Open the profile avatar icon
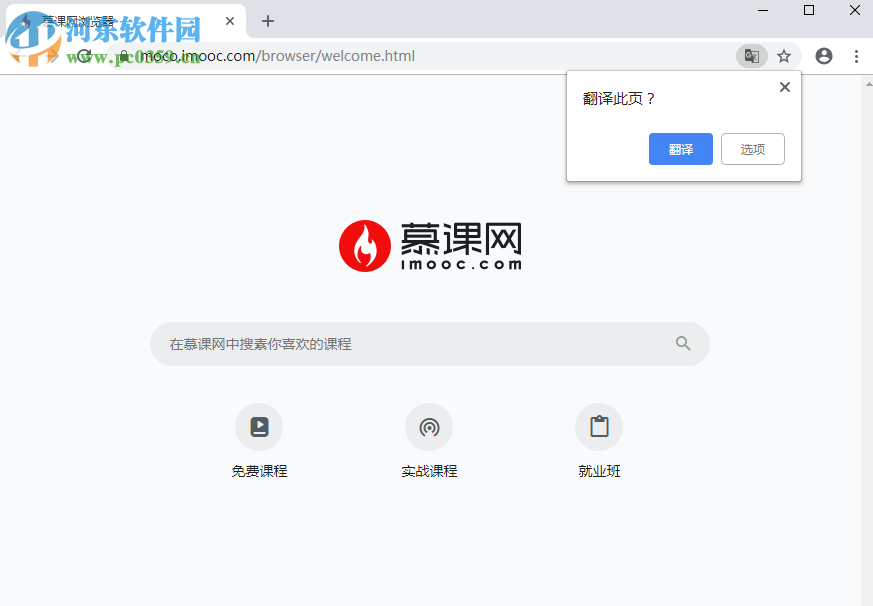This screenshot has width=873, height=606. pos(823,56)
